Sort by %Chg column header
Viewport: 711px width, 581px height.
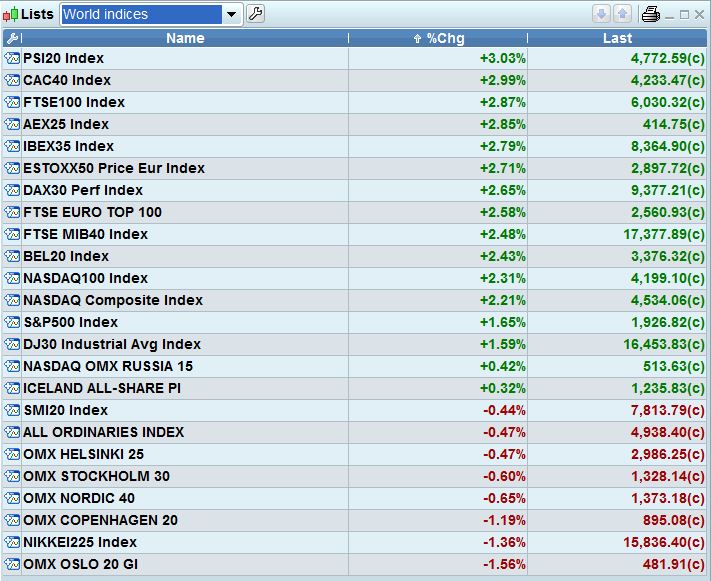pyautogui.click(x=438, y=39)
